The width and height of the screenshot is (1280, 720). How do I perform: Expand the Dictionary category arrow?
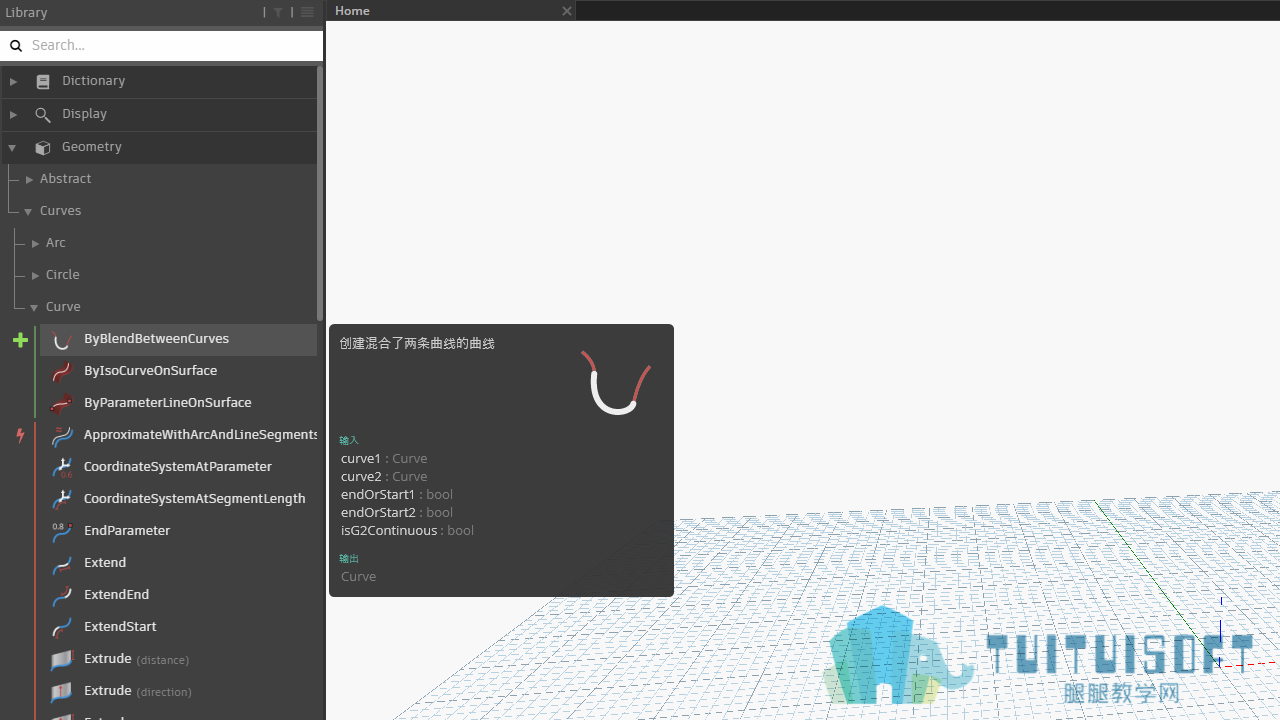[13, 81]
